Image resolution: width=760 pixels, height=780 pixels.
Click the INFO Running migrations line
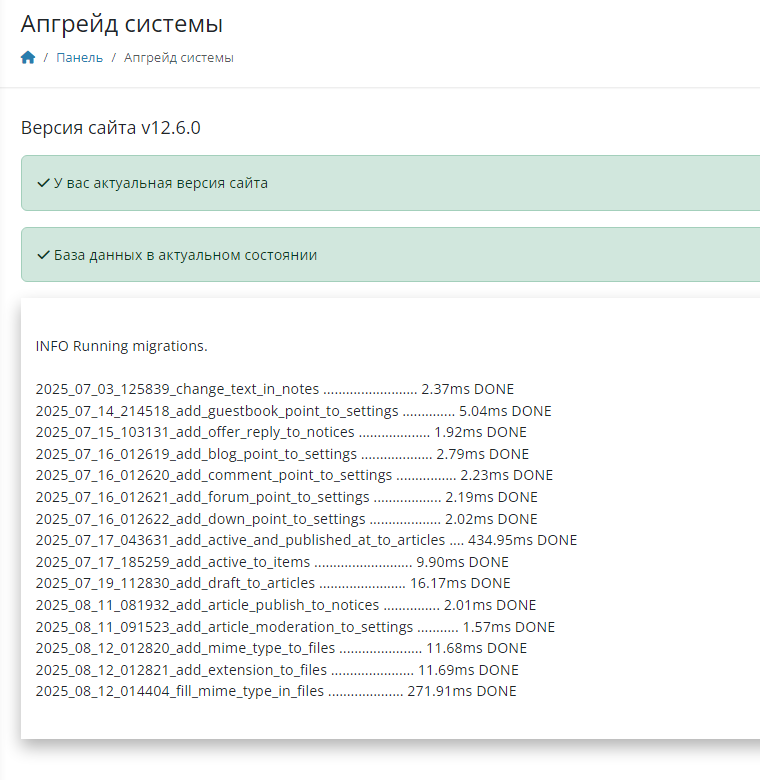(121, 346)
